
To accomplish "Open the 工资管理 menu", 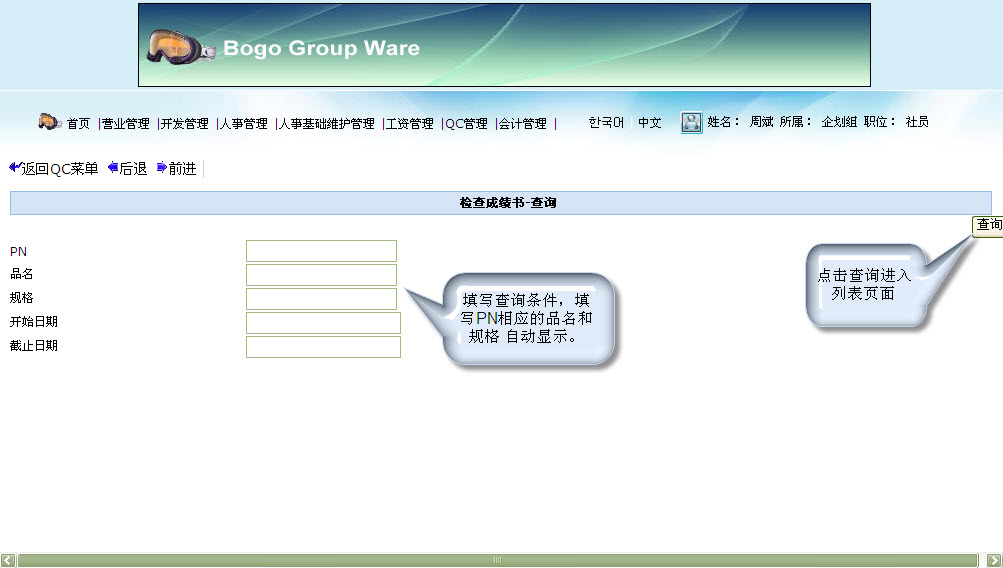I will (409, 123).
